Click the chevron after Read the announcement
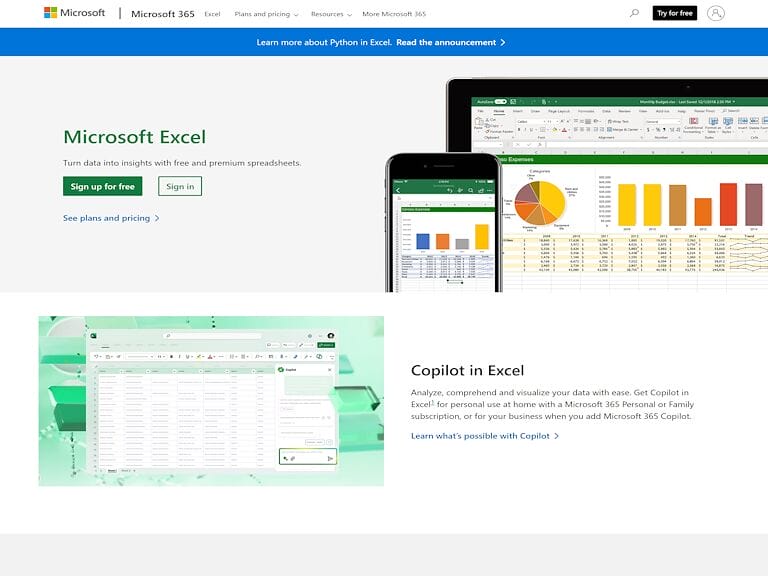 (503, 43)
